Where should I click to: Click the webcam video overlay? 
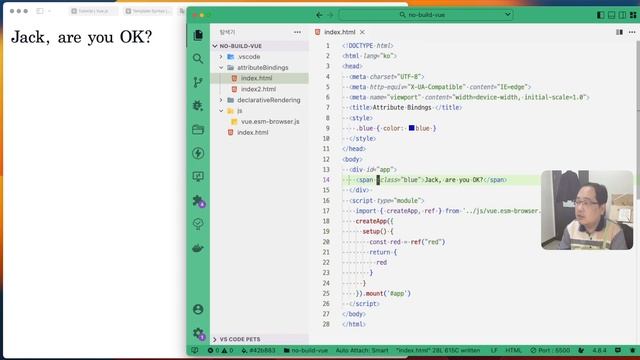point(587,210)
